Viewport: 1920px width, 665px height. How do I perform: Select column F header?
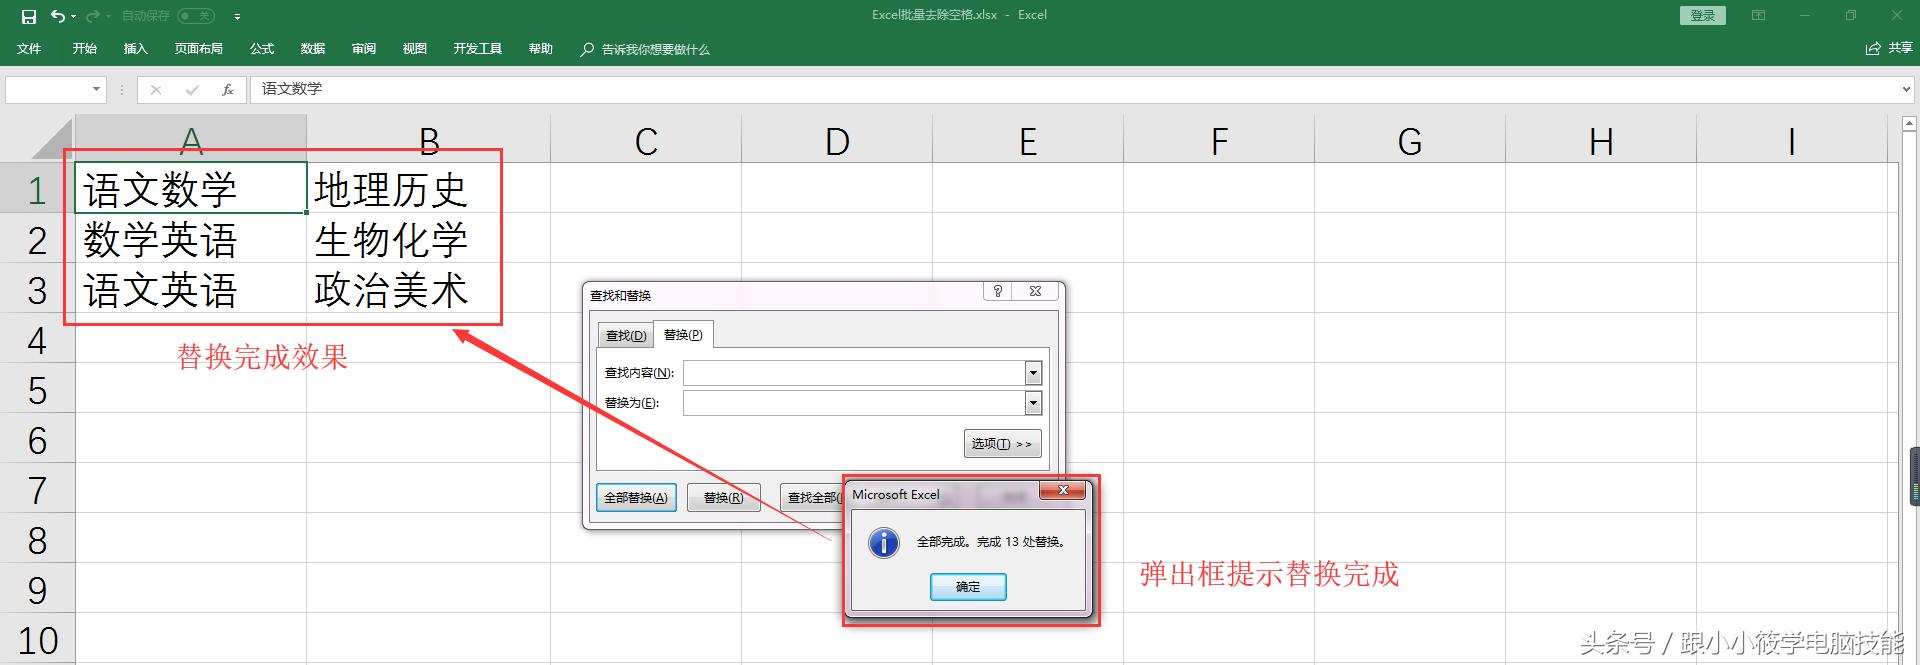pyautogui.click(x=1219, y=140)
